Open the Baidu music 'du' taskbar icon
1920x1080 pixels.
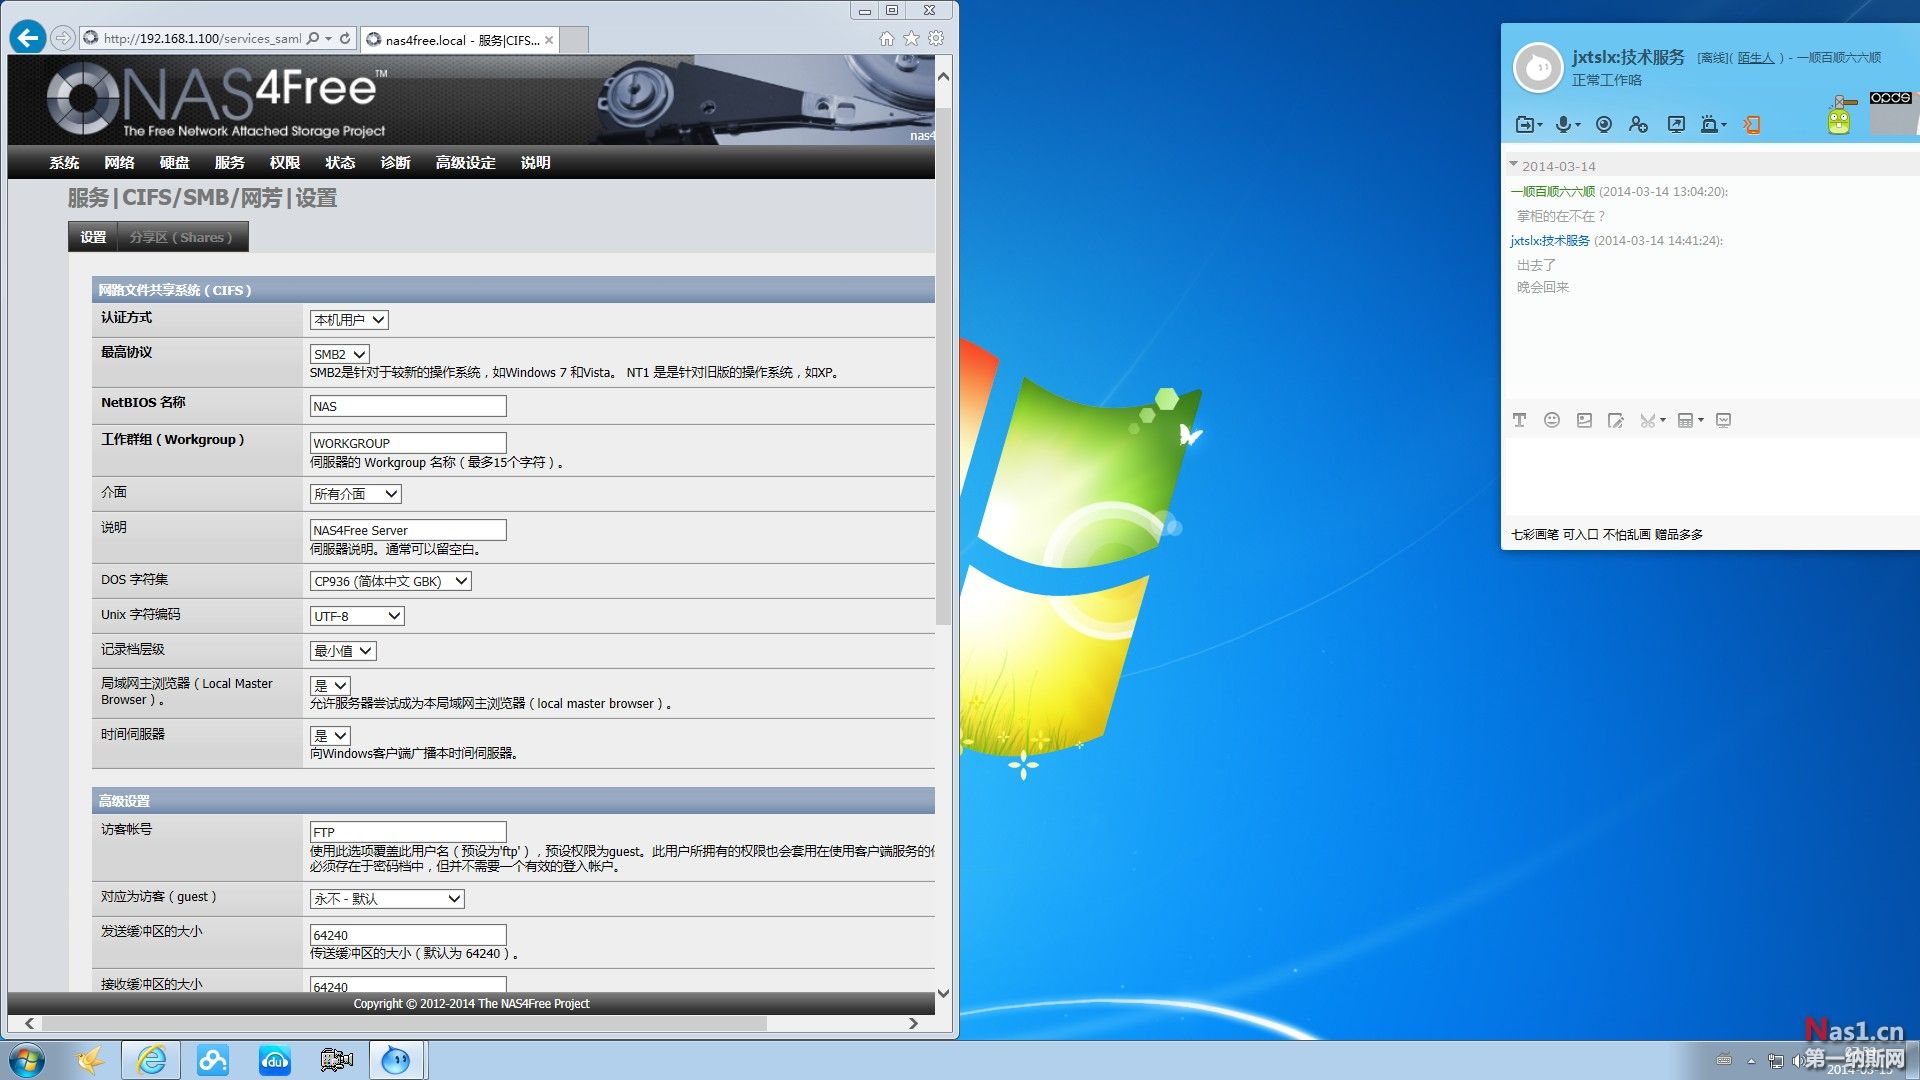275,1060
